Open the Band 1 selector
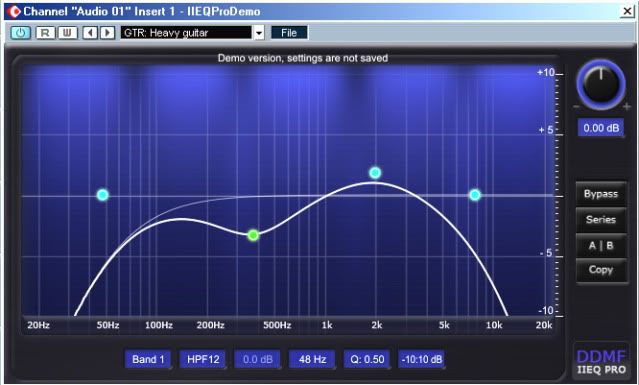639x385 pixels. click(148, 359)
